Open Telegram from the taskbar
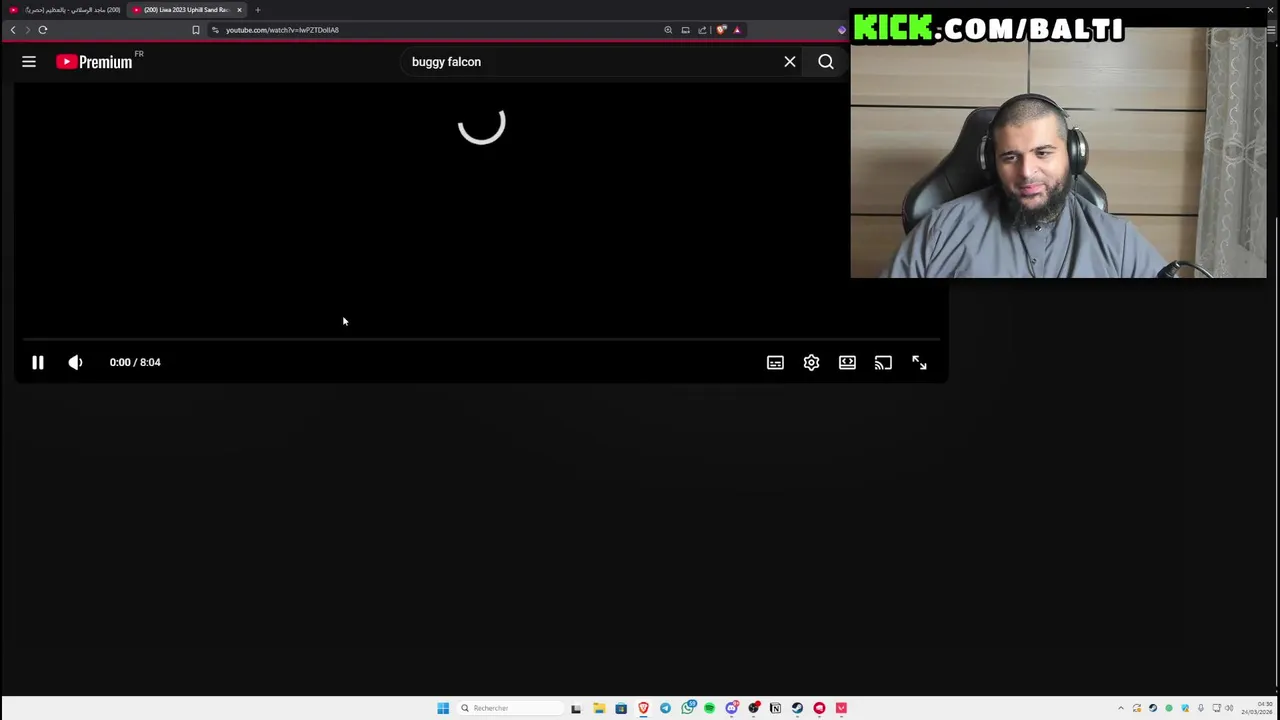Screen dimensions: 1280x720 pyautogui.click(x=665, y=708)
